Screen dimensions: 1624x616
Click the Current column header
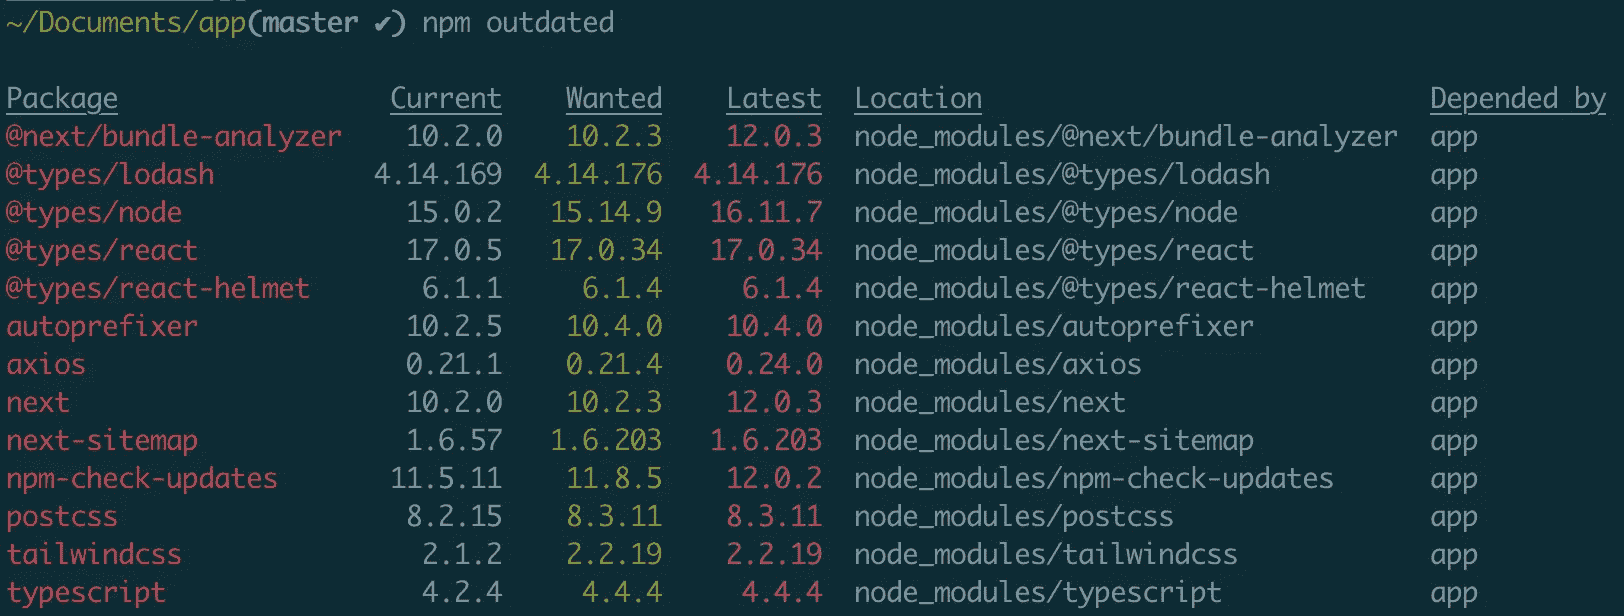click(x=445, y=98)
